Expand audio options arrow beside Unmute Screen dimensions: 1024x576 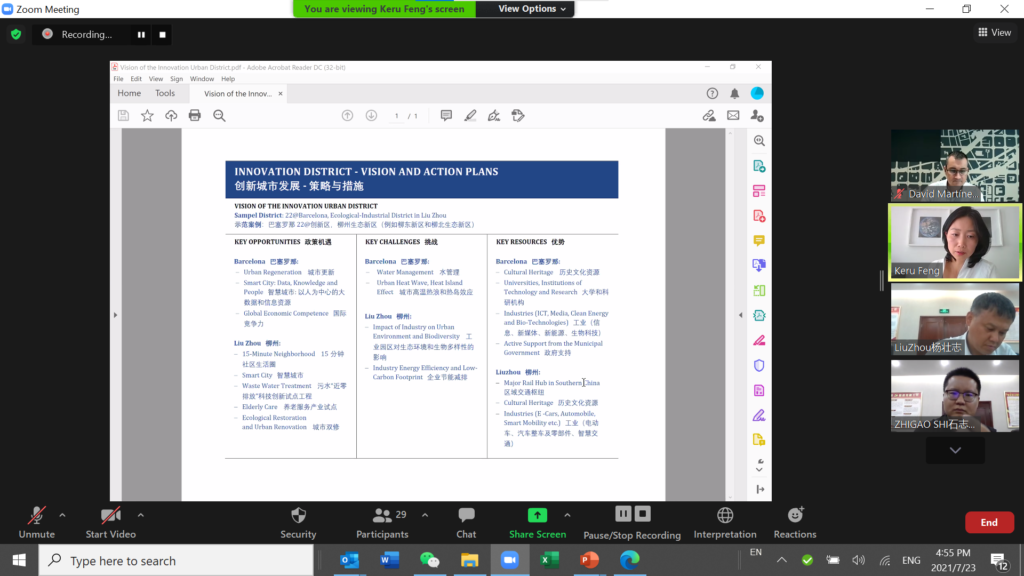tap(62, 515)
